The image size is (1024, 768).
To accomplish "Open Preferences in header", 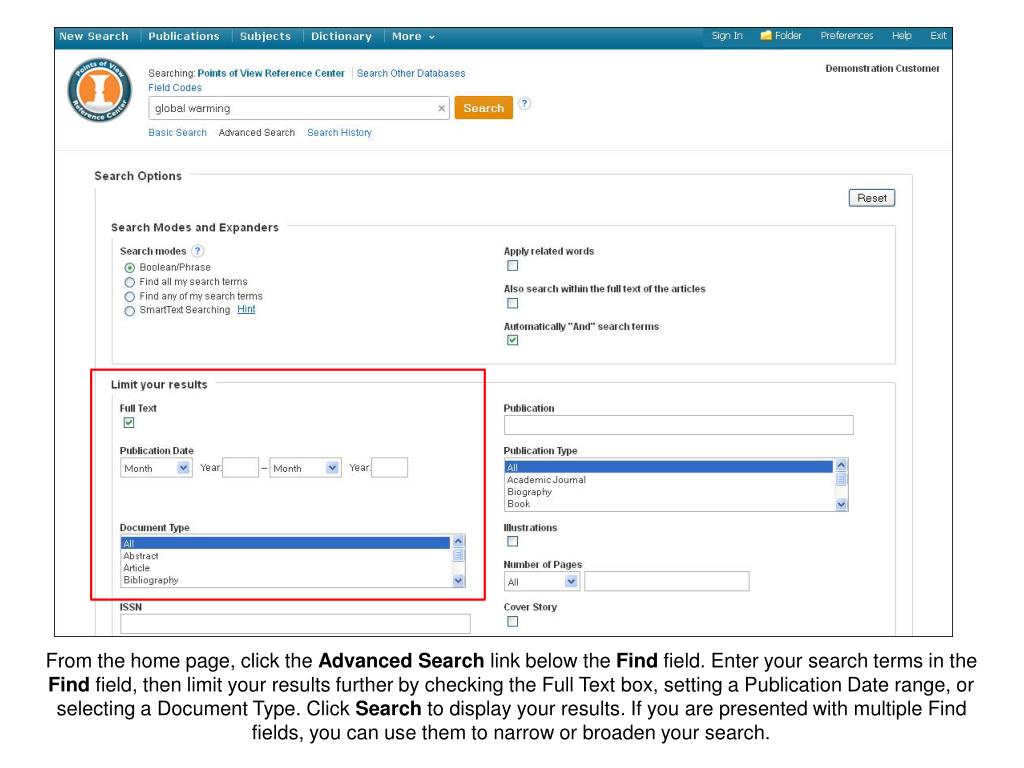I will [x=846, y=36].
